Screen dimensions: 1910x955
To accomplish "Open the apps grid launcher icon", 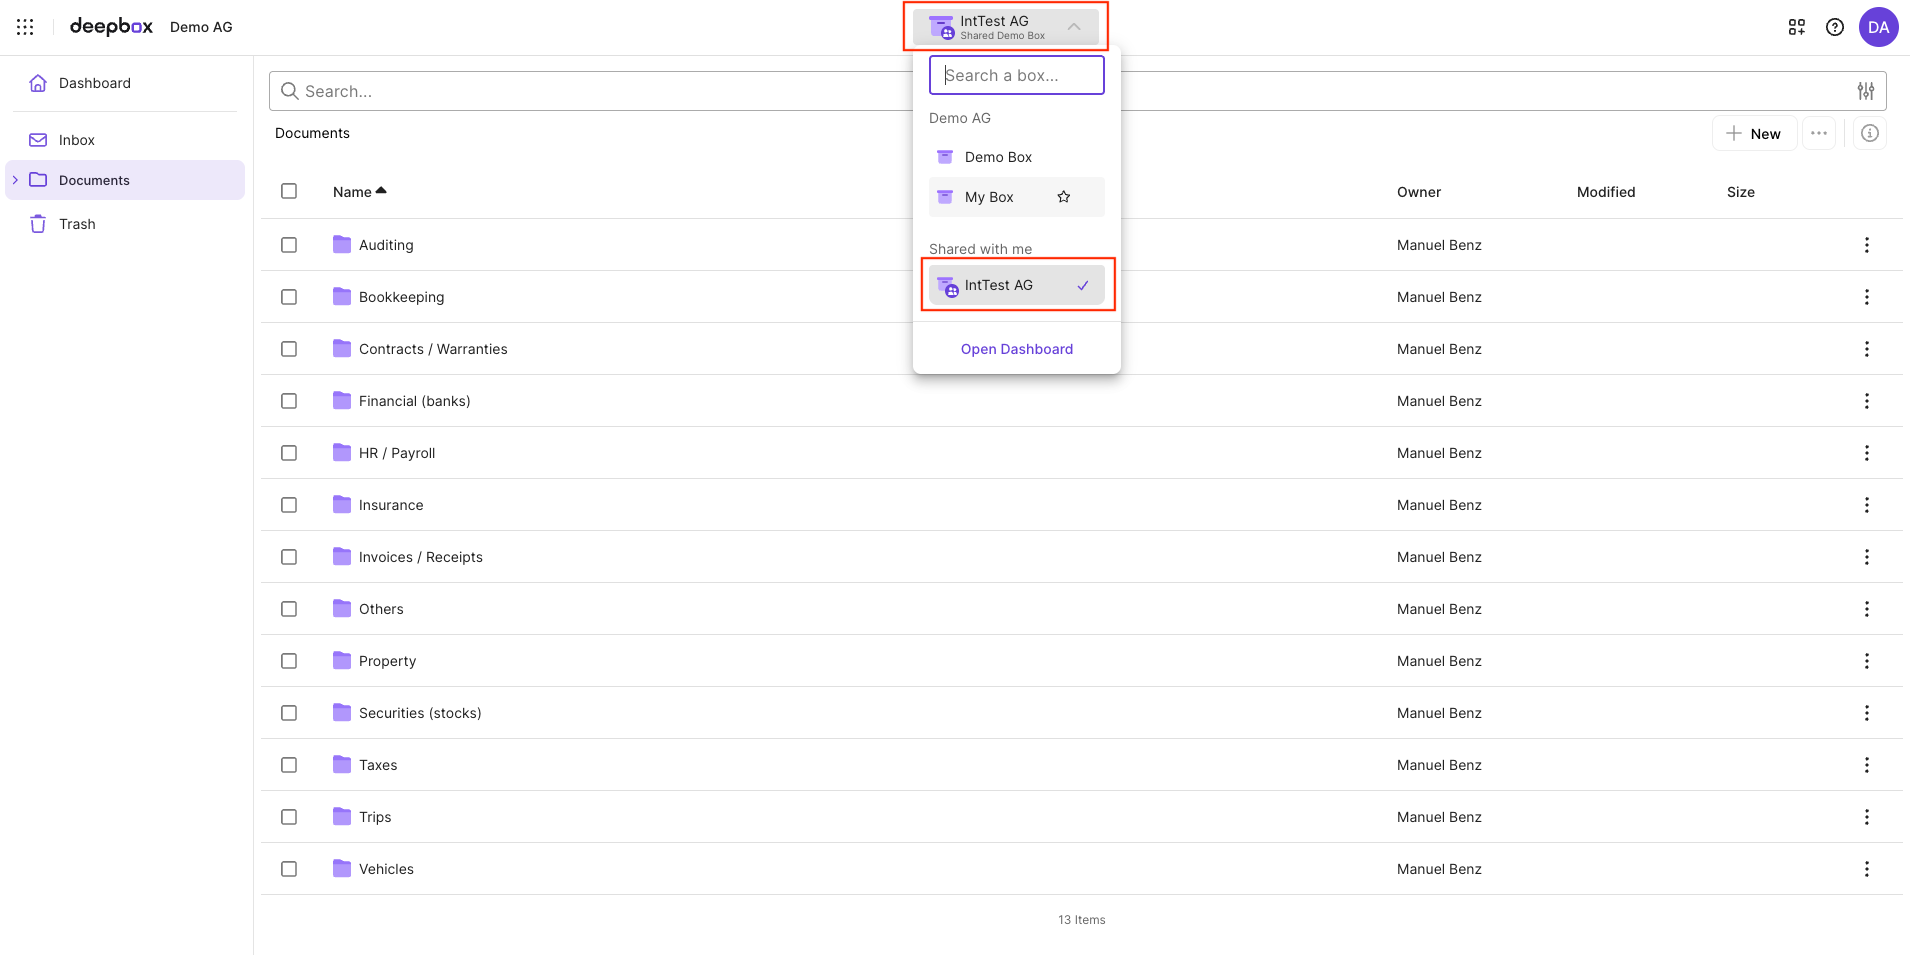I will coord(25,27).
